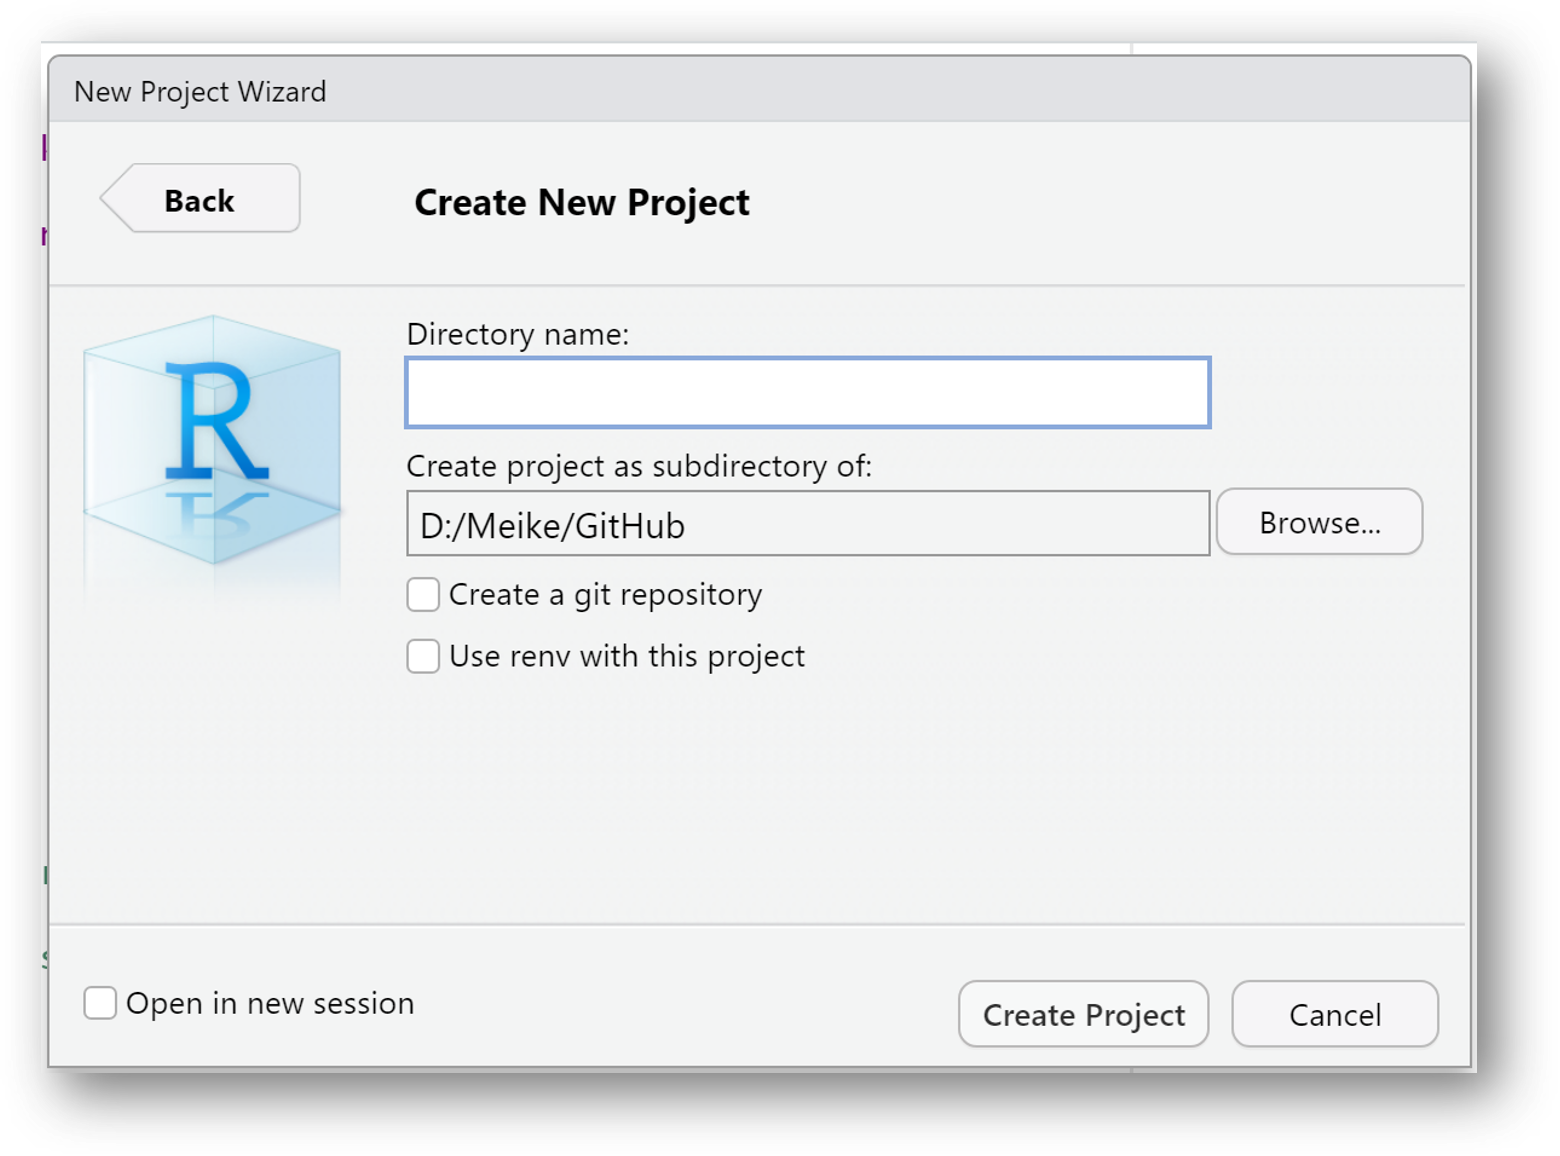The height and width of the screenshot is (1156, 1560).
Task: Toggle Open in new session option
Action: [100, 1003]
